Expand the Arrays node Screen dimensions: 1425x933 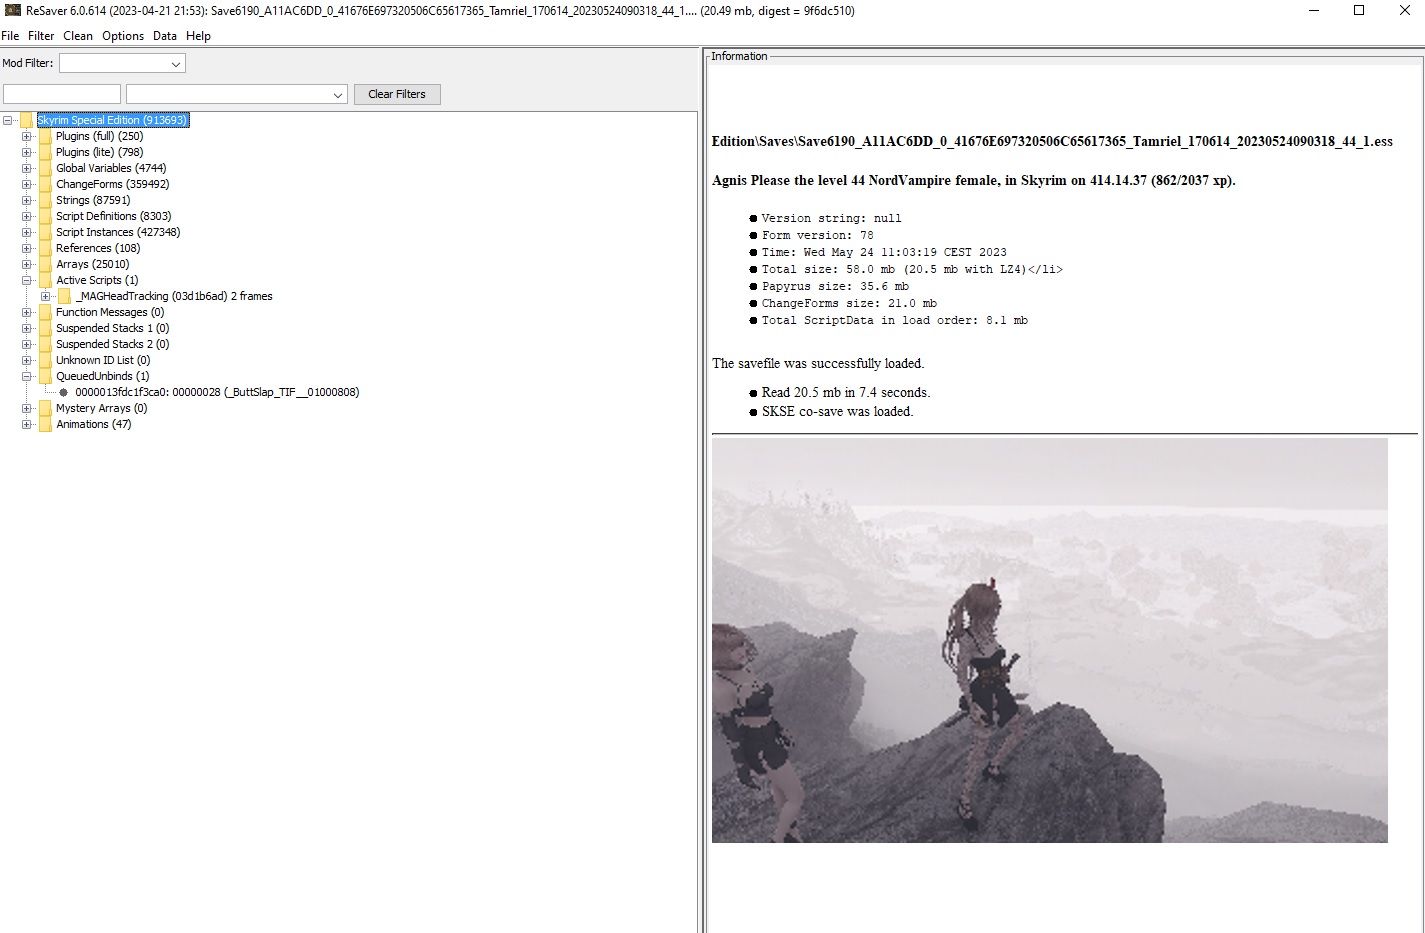click(x=27, y=264)
